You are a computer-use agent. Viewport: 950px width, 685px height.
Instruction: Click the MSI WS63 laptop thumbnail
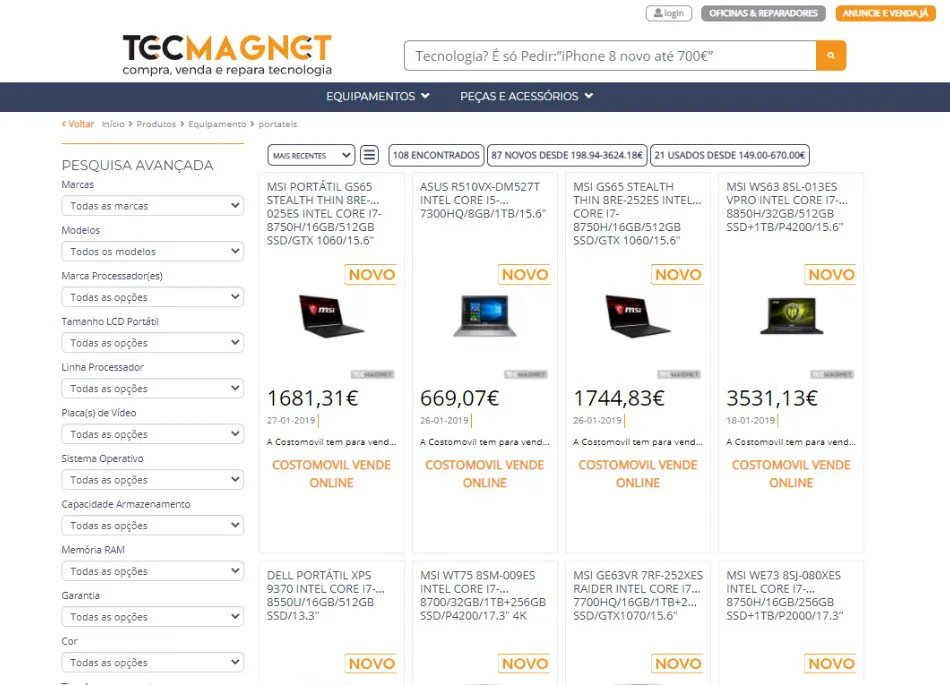click(791, 316)
